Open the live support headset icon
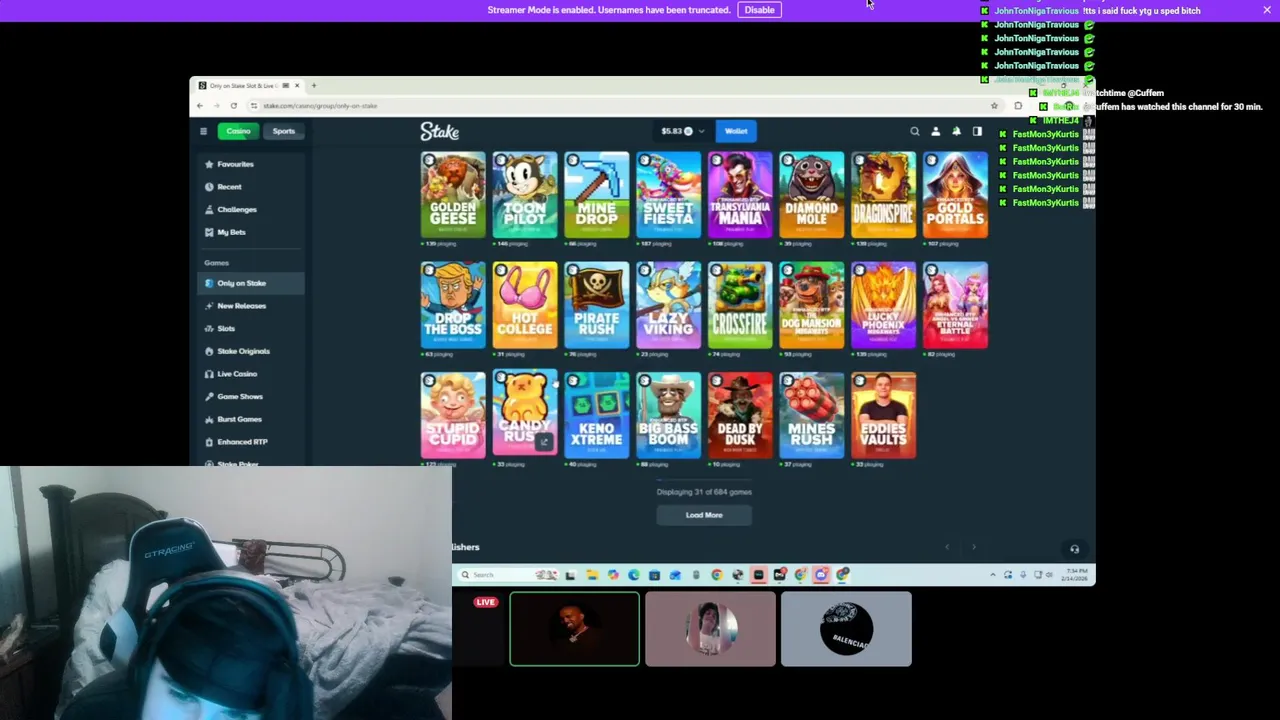This screenshot has width=1280, height=720. (1074, 549)
